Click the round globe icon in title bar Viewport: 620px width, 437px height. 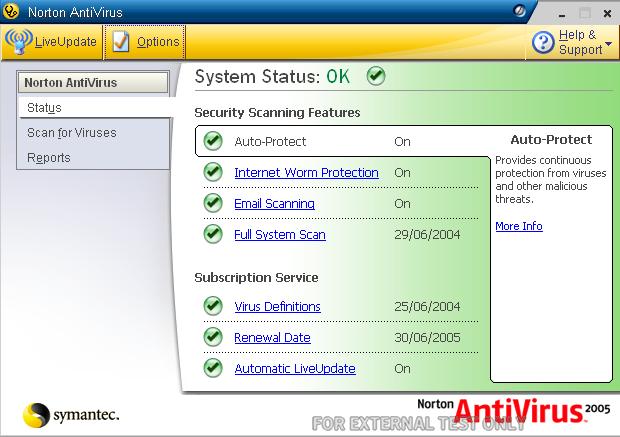520,11
